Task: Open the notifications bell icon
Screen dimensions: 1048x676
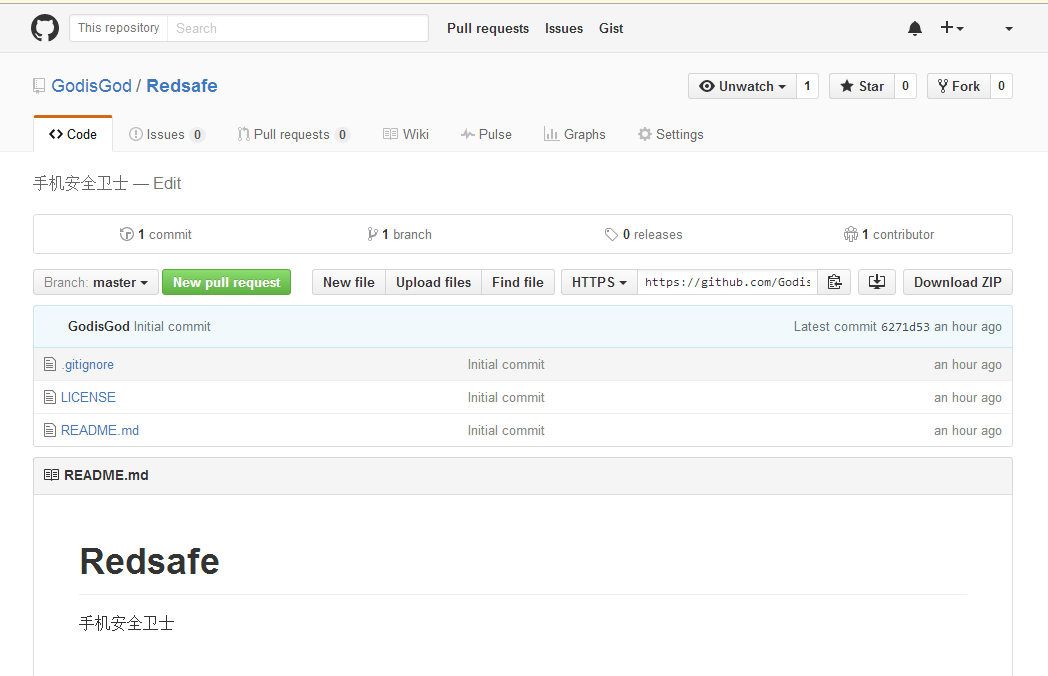Action: pyautogui.click(x=914, y=28)
